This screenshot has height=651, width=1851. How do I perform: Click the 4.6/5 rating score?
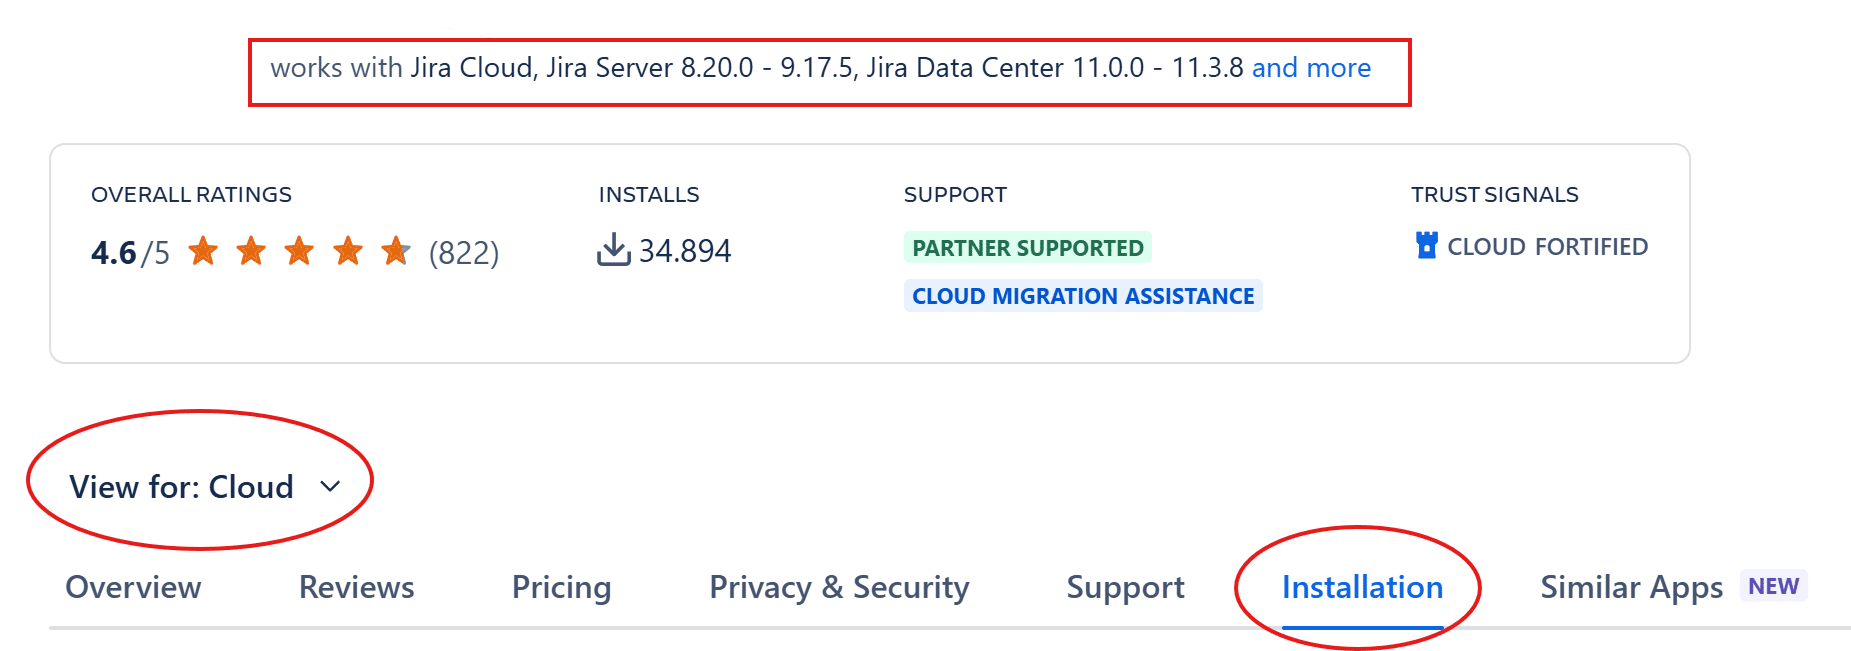130,253
